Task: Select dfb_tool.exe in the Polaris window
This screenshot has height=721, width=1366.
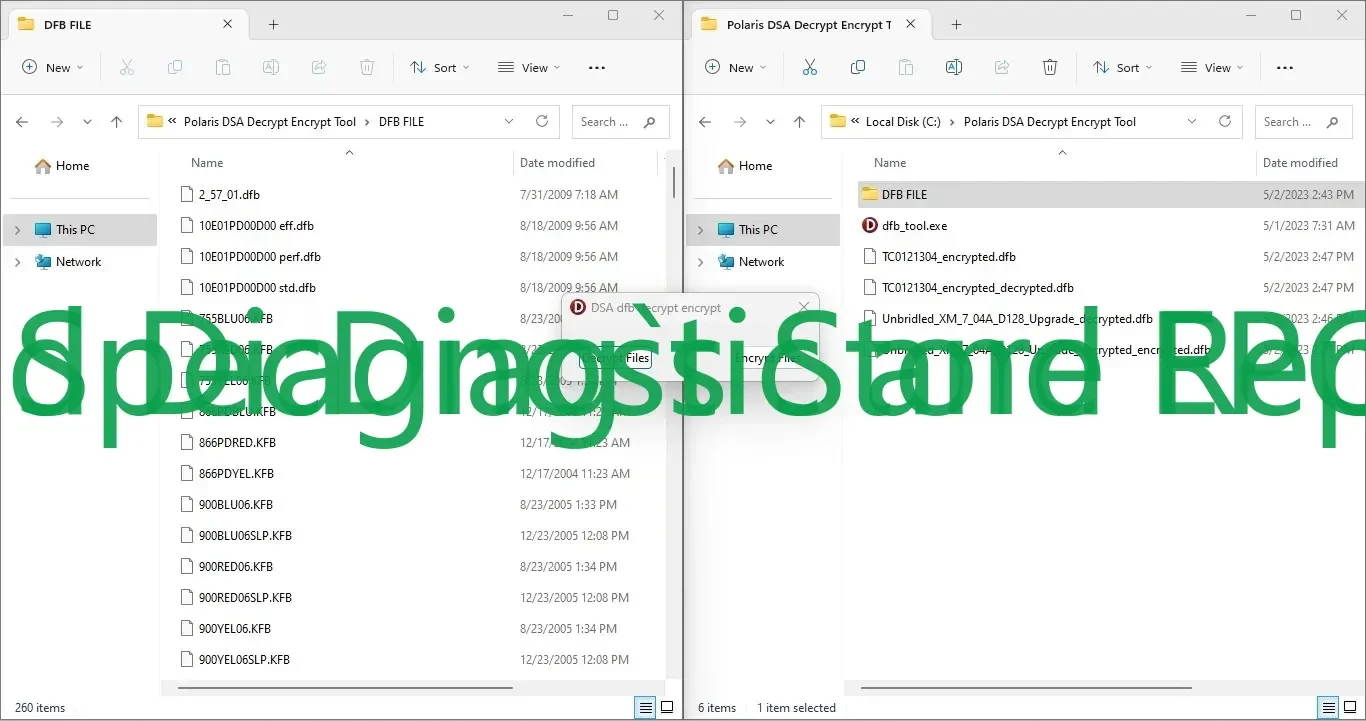Action: coord(914,226)
